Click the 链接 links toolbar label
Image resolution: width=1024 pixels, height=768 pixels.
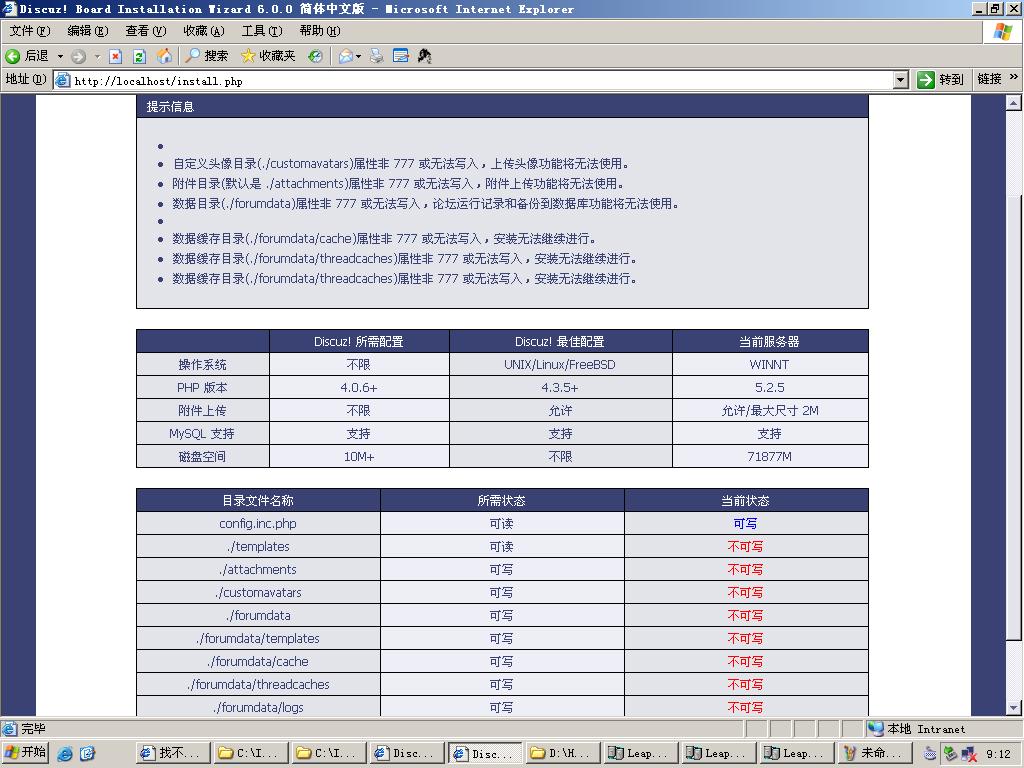pyautogui.click(x=989, y=79)
